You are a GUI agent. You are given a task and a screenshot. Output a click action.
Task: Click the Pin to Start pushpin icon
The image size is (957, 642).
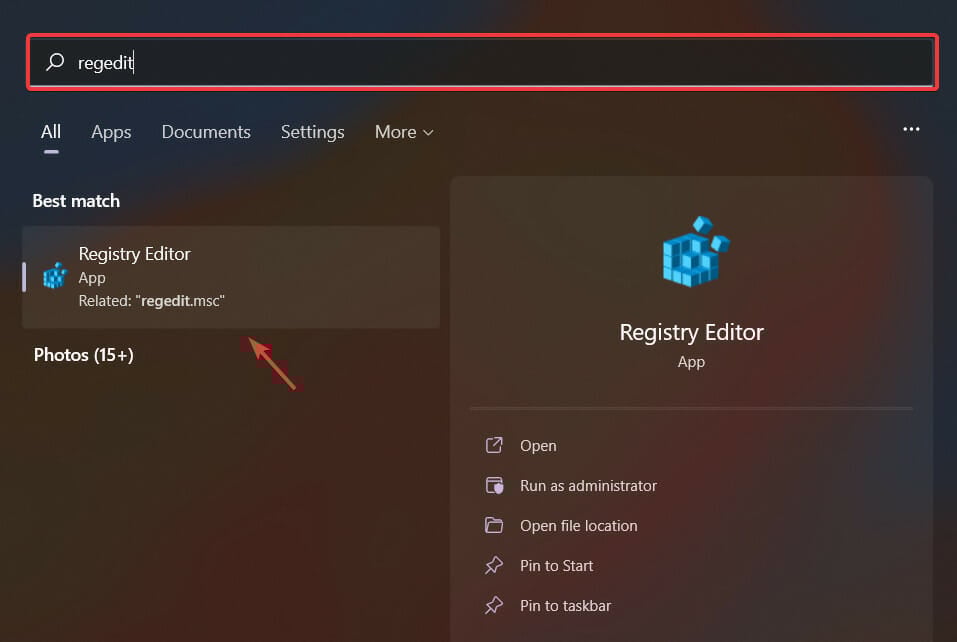click(x=493, y=565)
